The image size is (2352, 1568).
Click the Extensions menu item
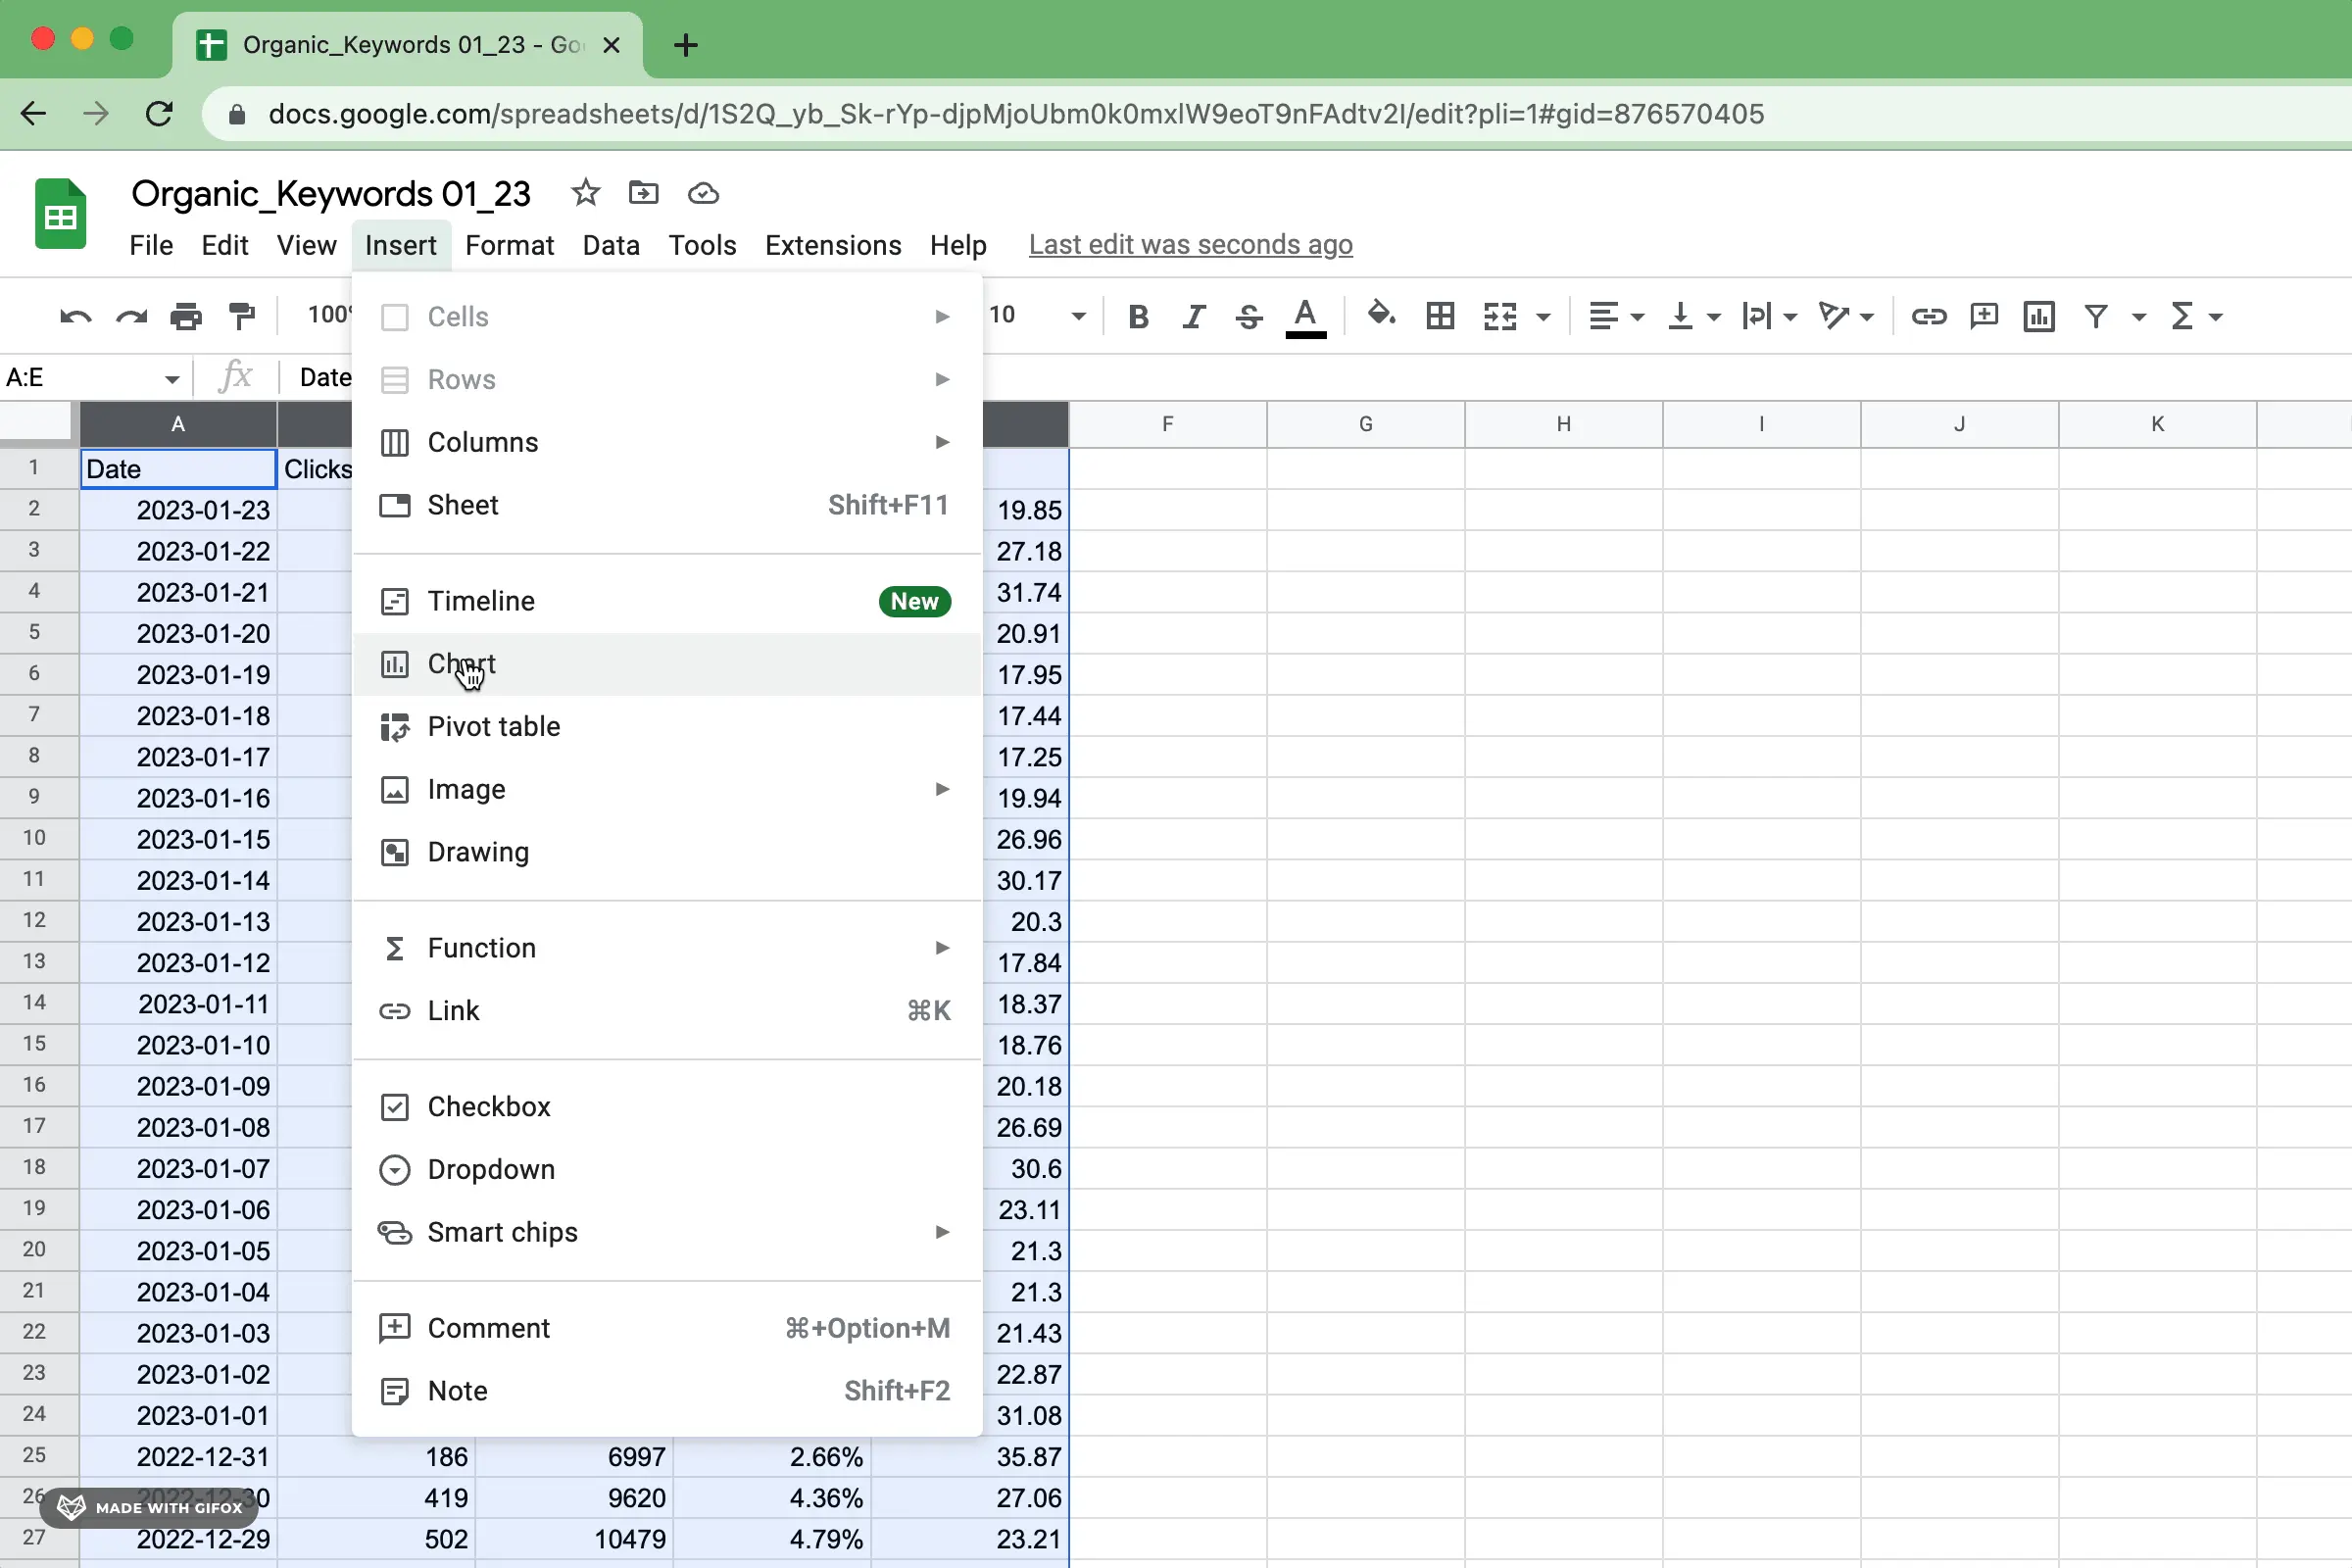(833, 243)
